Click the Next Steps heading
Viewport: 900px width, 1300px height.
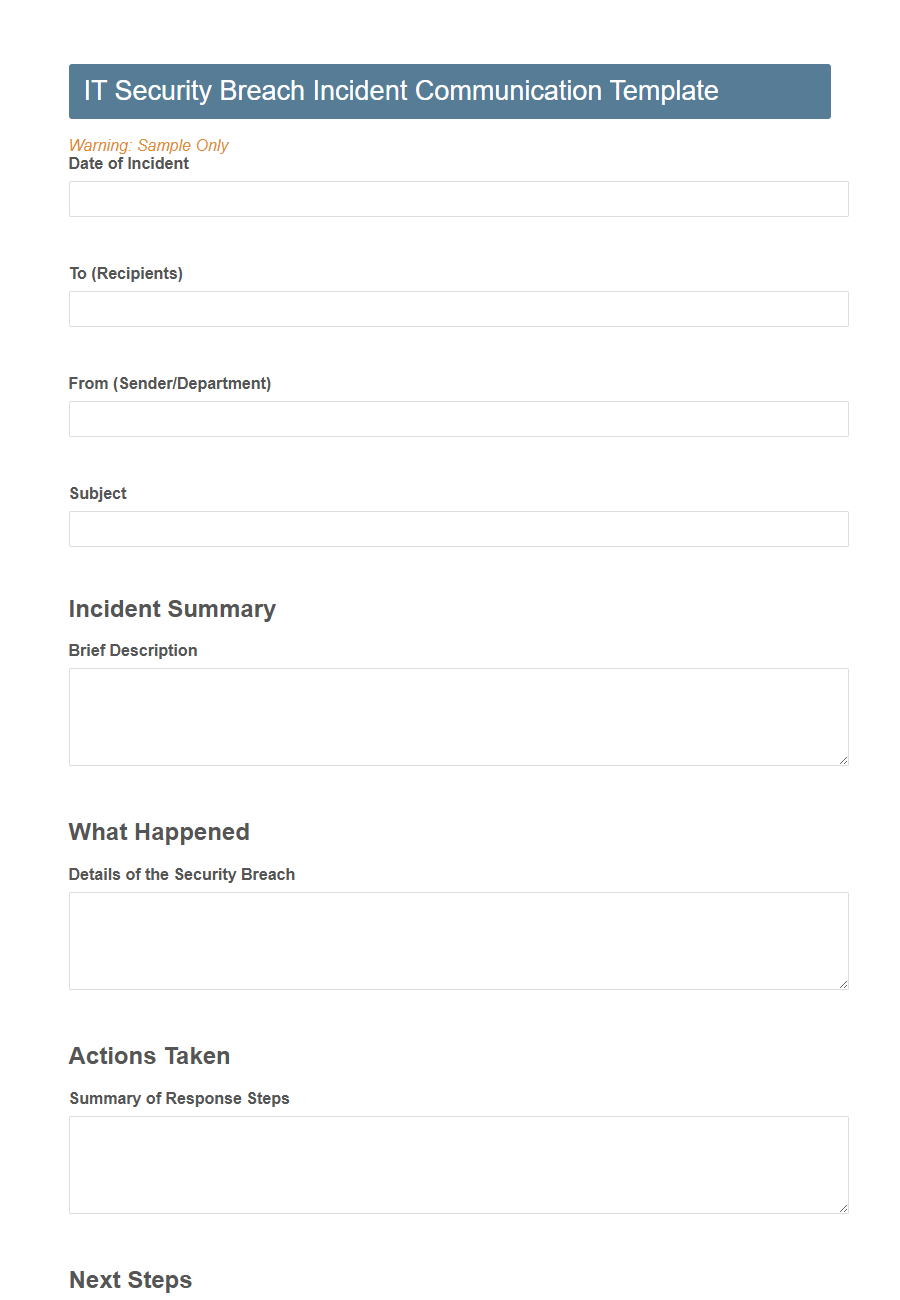(x=130, y=1280)
